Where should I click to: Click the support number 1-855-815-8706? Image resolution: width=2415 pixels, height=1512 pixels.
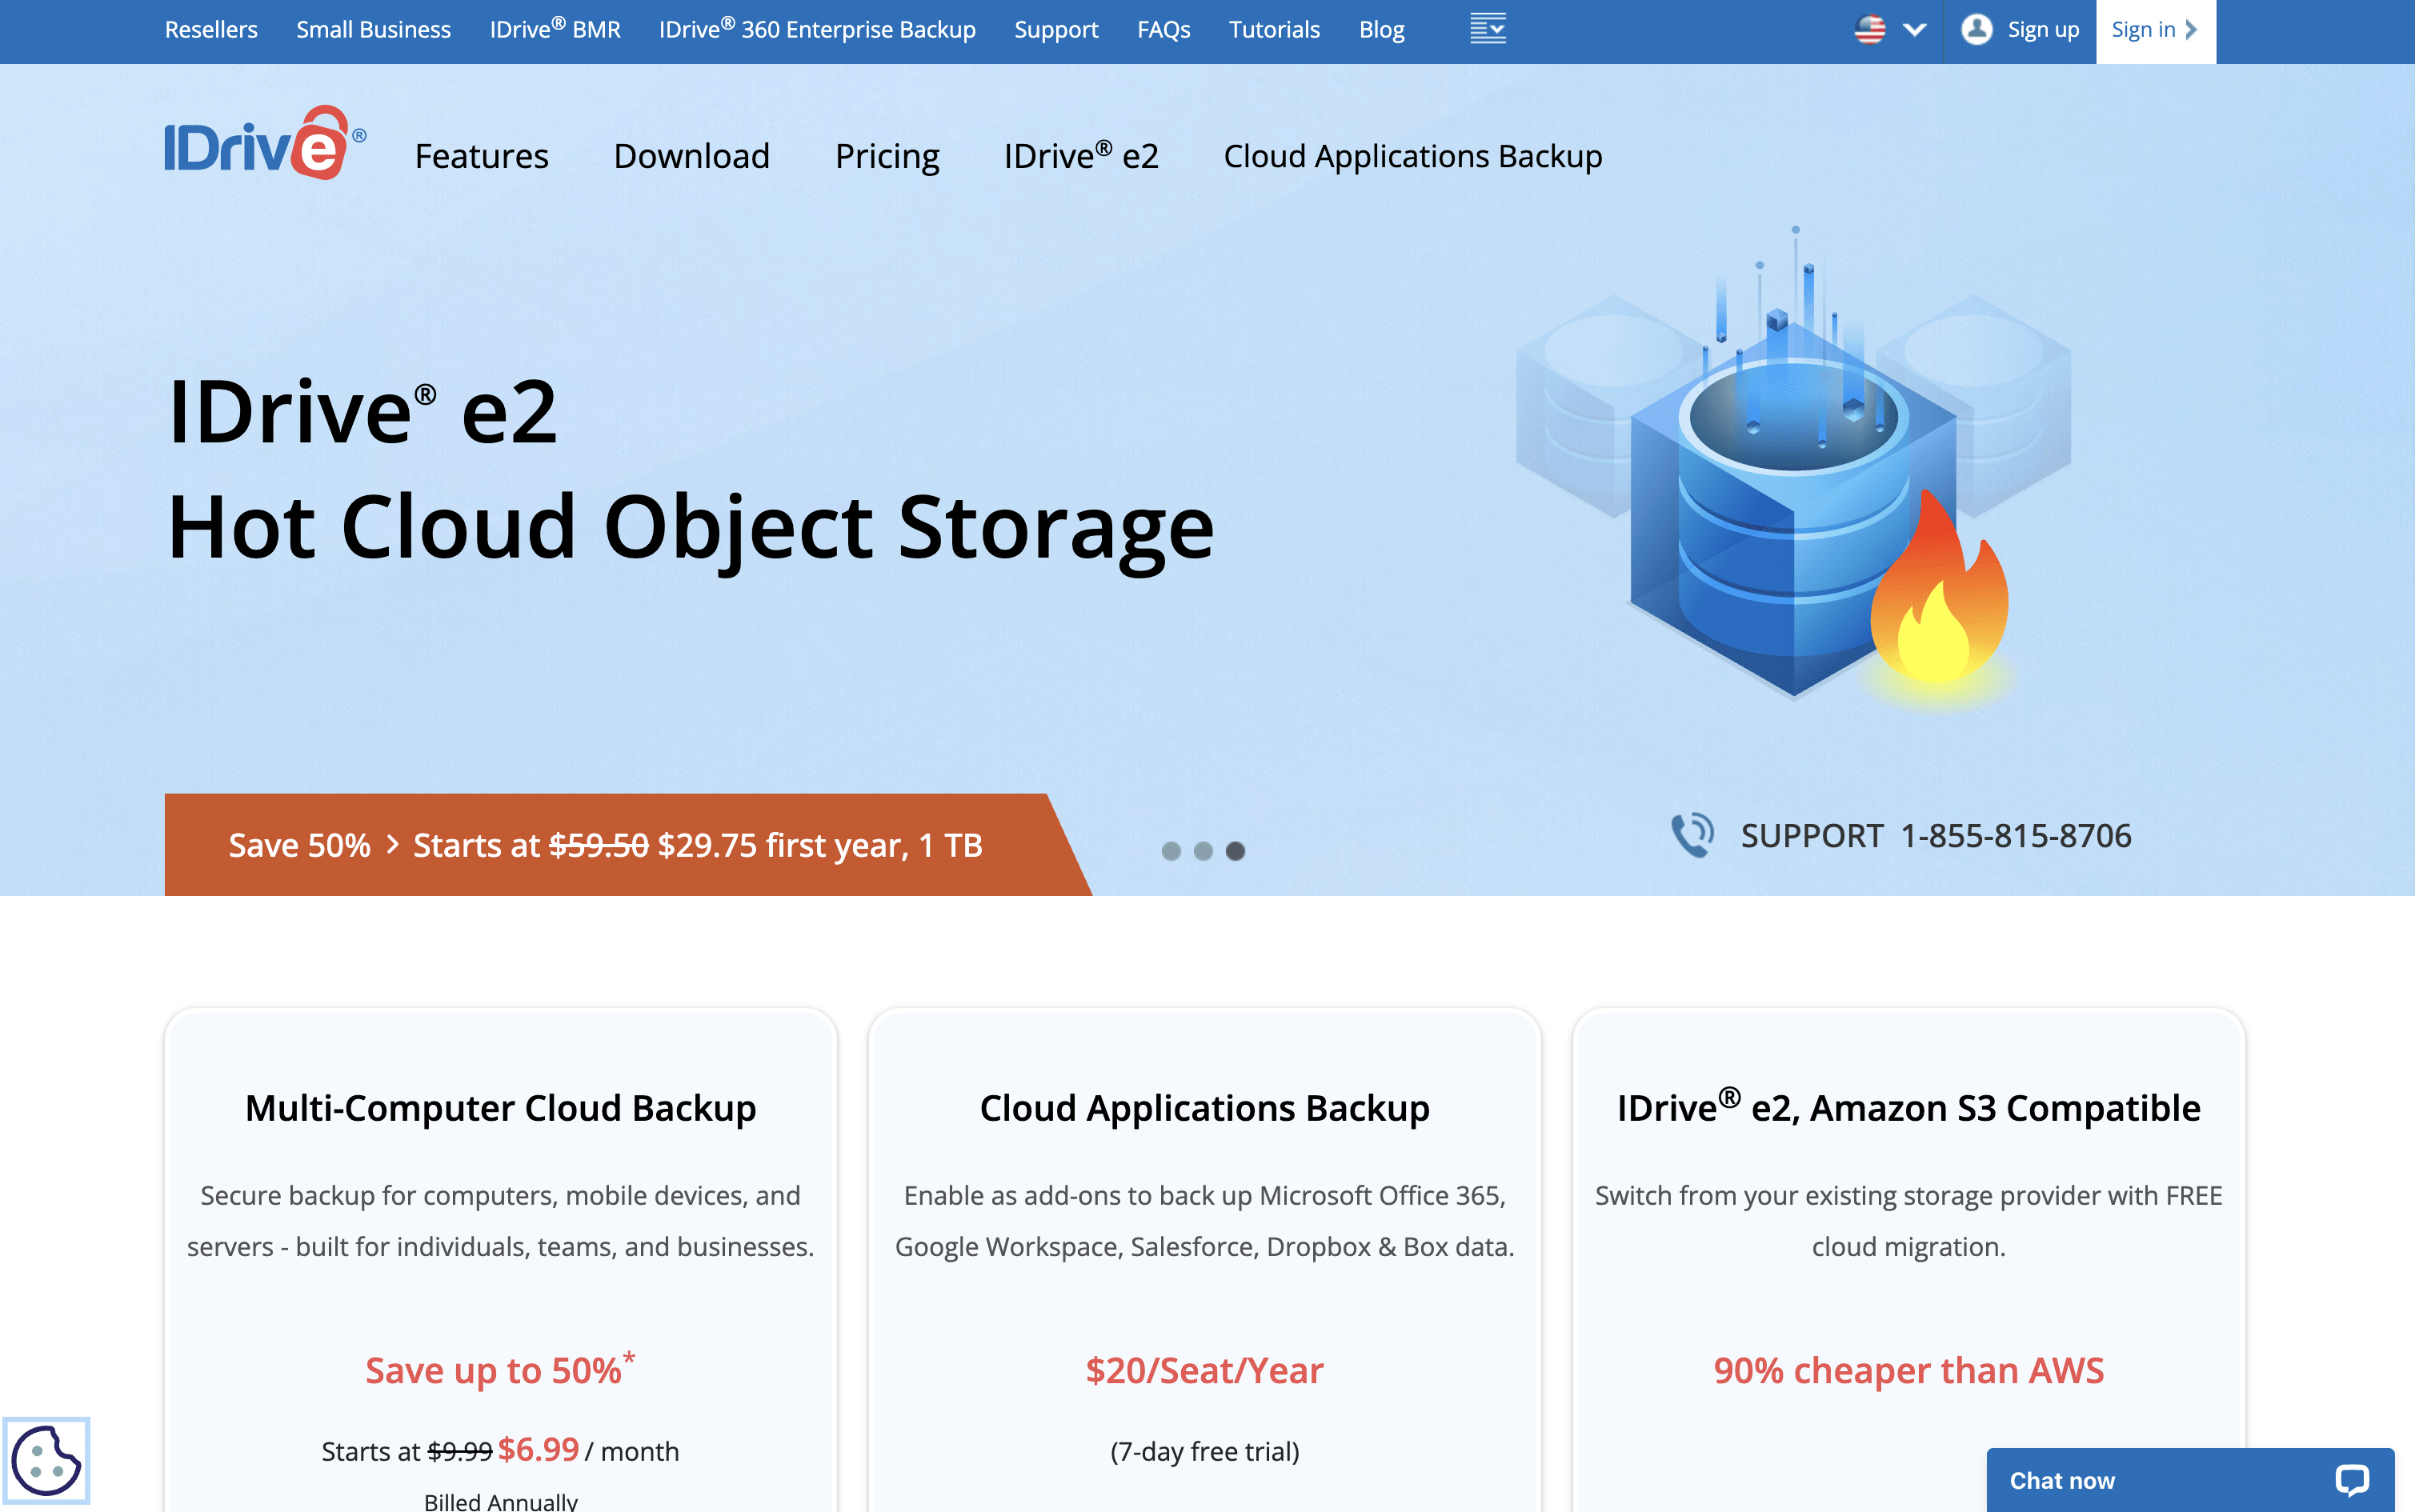pyautogui.click(x=2016, y=836)
